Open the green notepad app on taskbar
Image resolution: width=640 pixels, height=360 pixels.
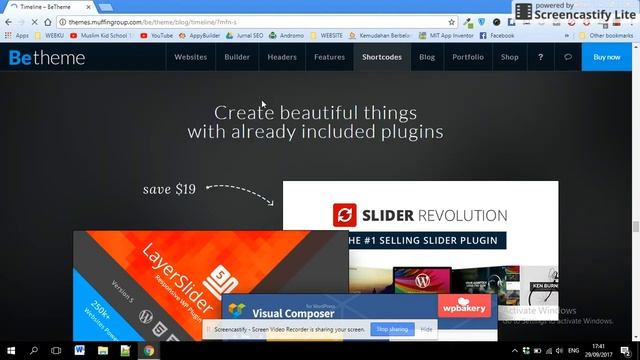coord(125,351)
